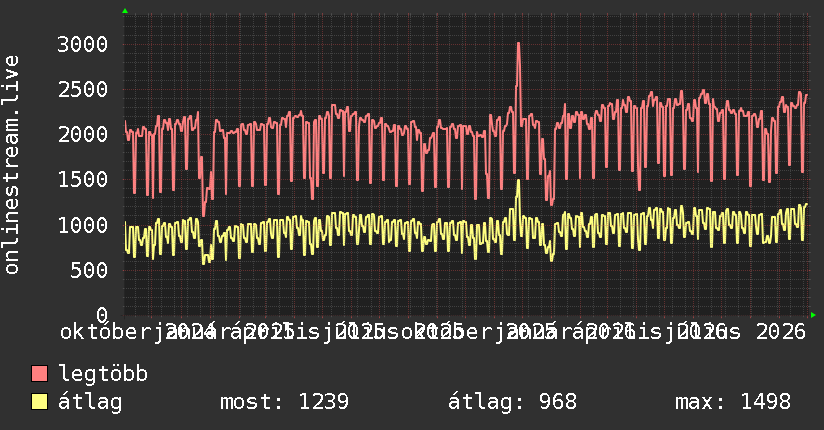Click the tallest red spike peak near 3000

tap(519, 44)
